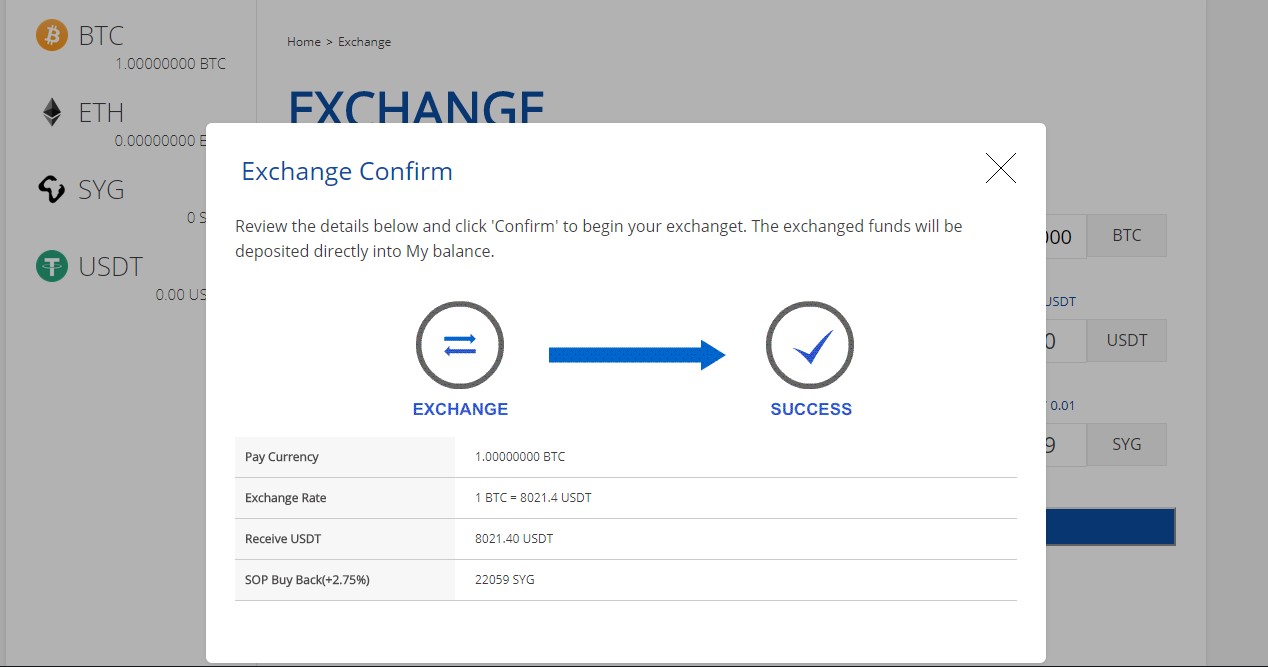The width and height of the screenshot is (1268, 667).
Task: Click the Exchange Rate value text
Action: click(x=534, y=498)
